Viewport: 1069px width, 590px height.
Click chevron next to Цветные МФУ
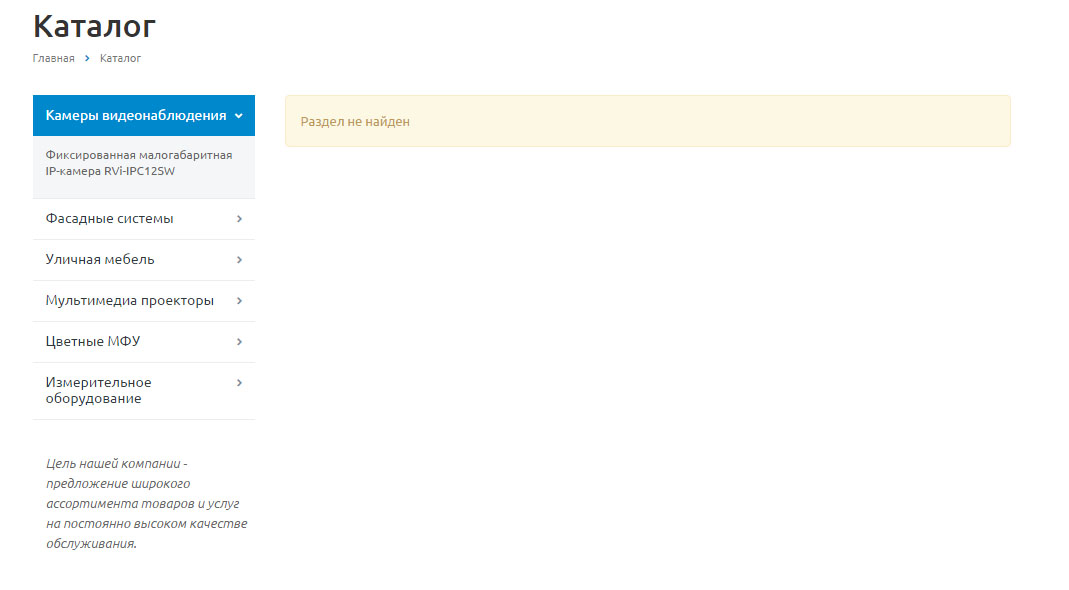[239, 342]
